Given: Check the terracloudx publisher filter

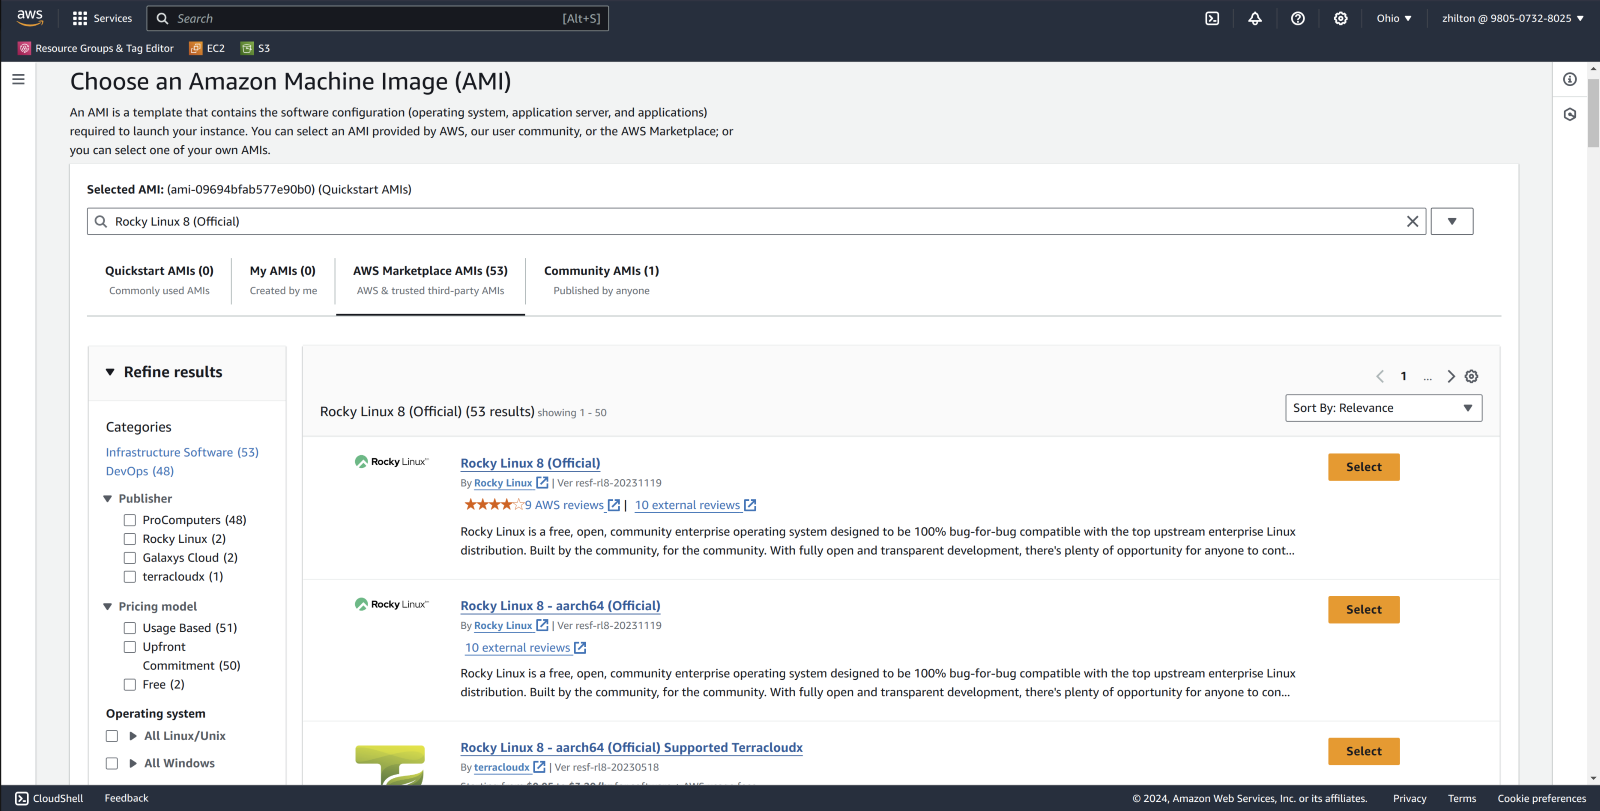Looking at the screenshot, I should click(130, 577).
